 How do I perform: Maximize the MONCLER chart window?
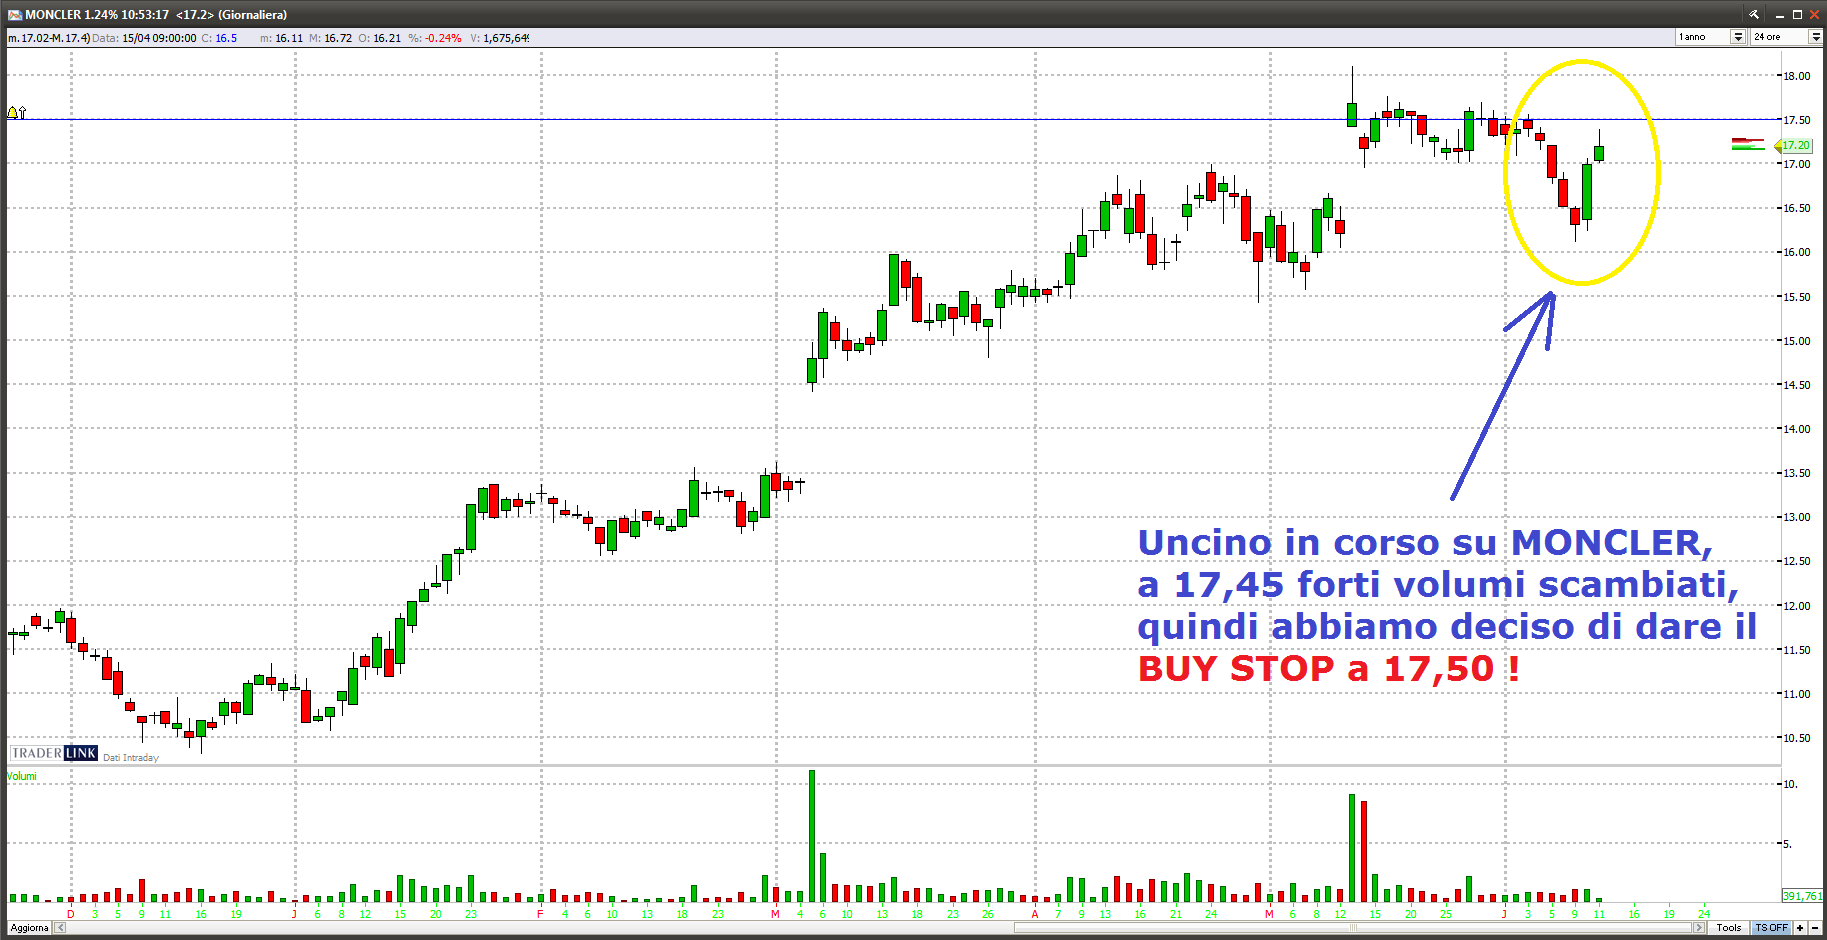(x=1797, y=14)
